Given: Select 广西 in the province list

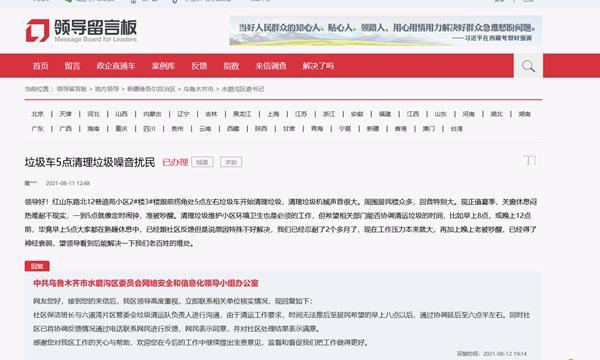Looking at the screenshot, I should coord(65,129).
